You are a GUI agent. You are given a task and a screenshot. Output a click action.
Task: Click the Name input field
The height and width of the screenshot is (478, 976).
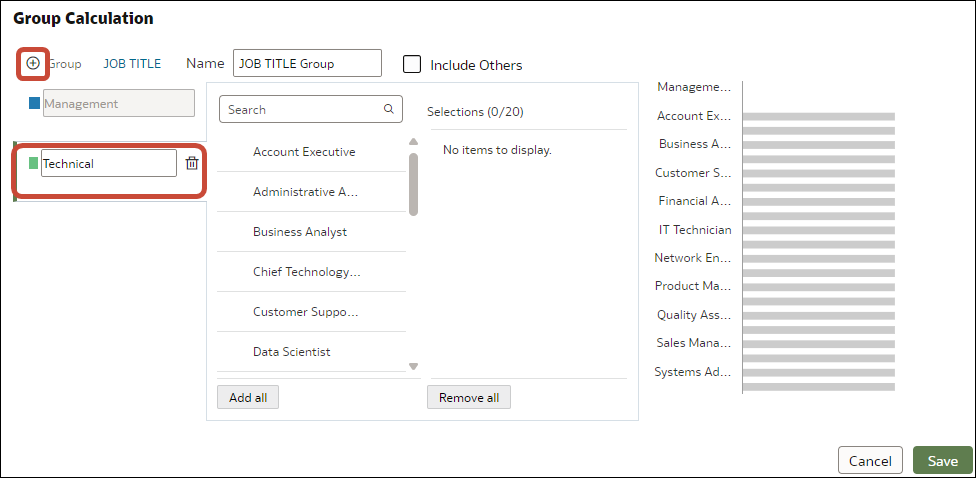[x=307, y=63]
